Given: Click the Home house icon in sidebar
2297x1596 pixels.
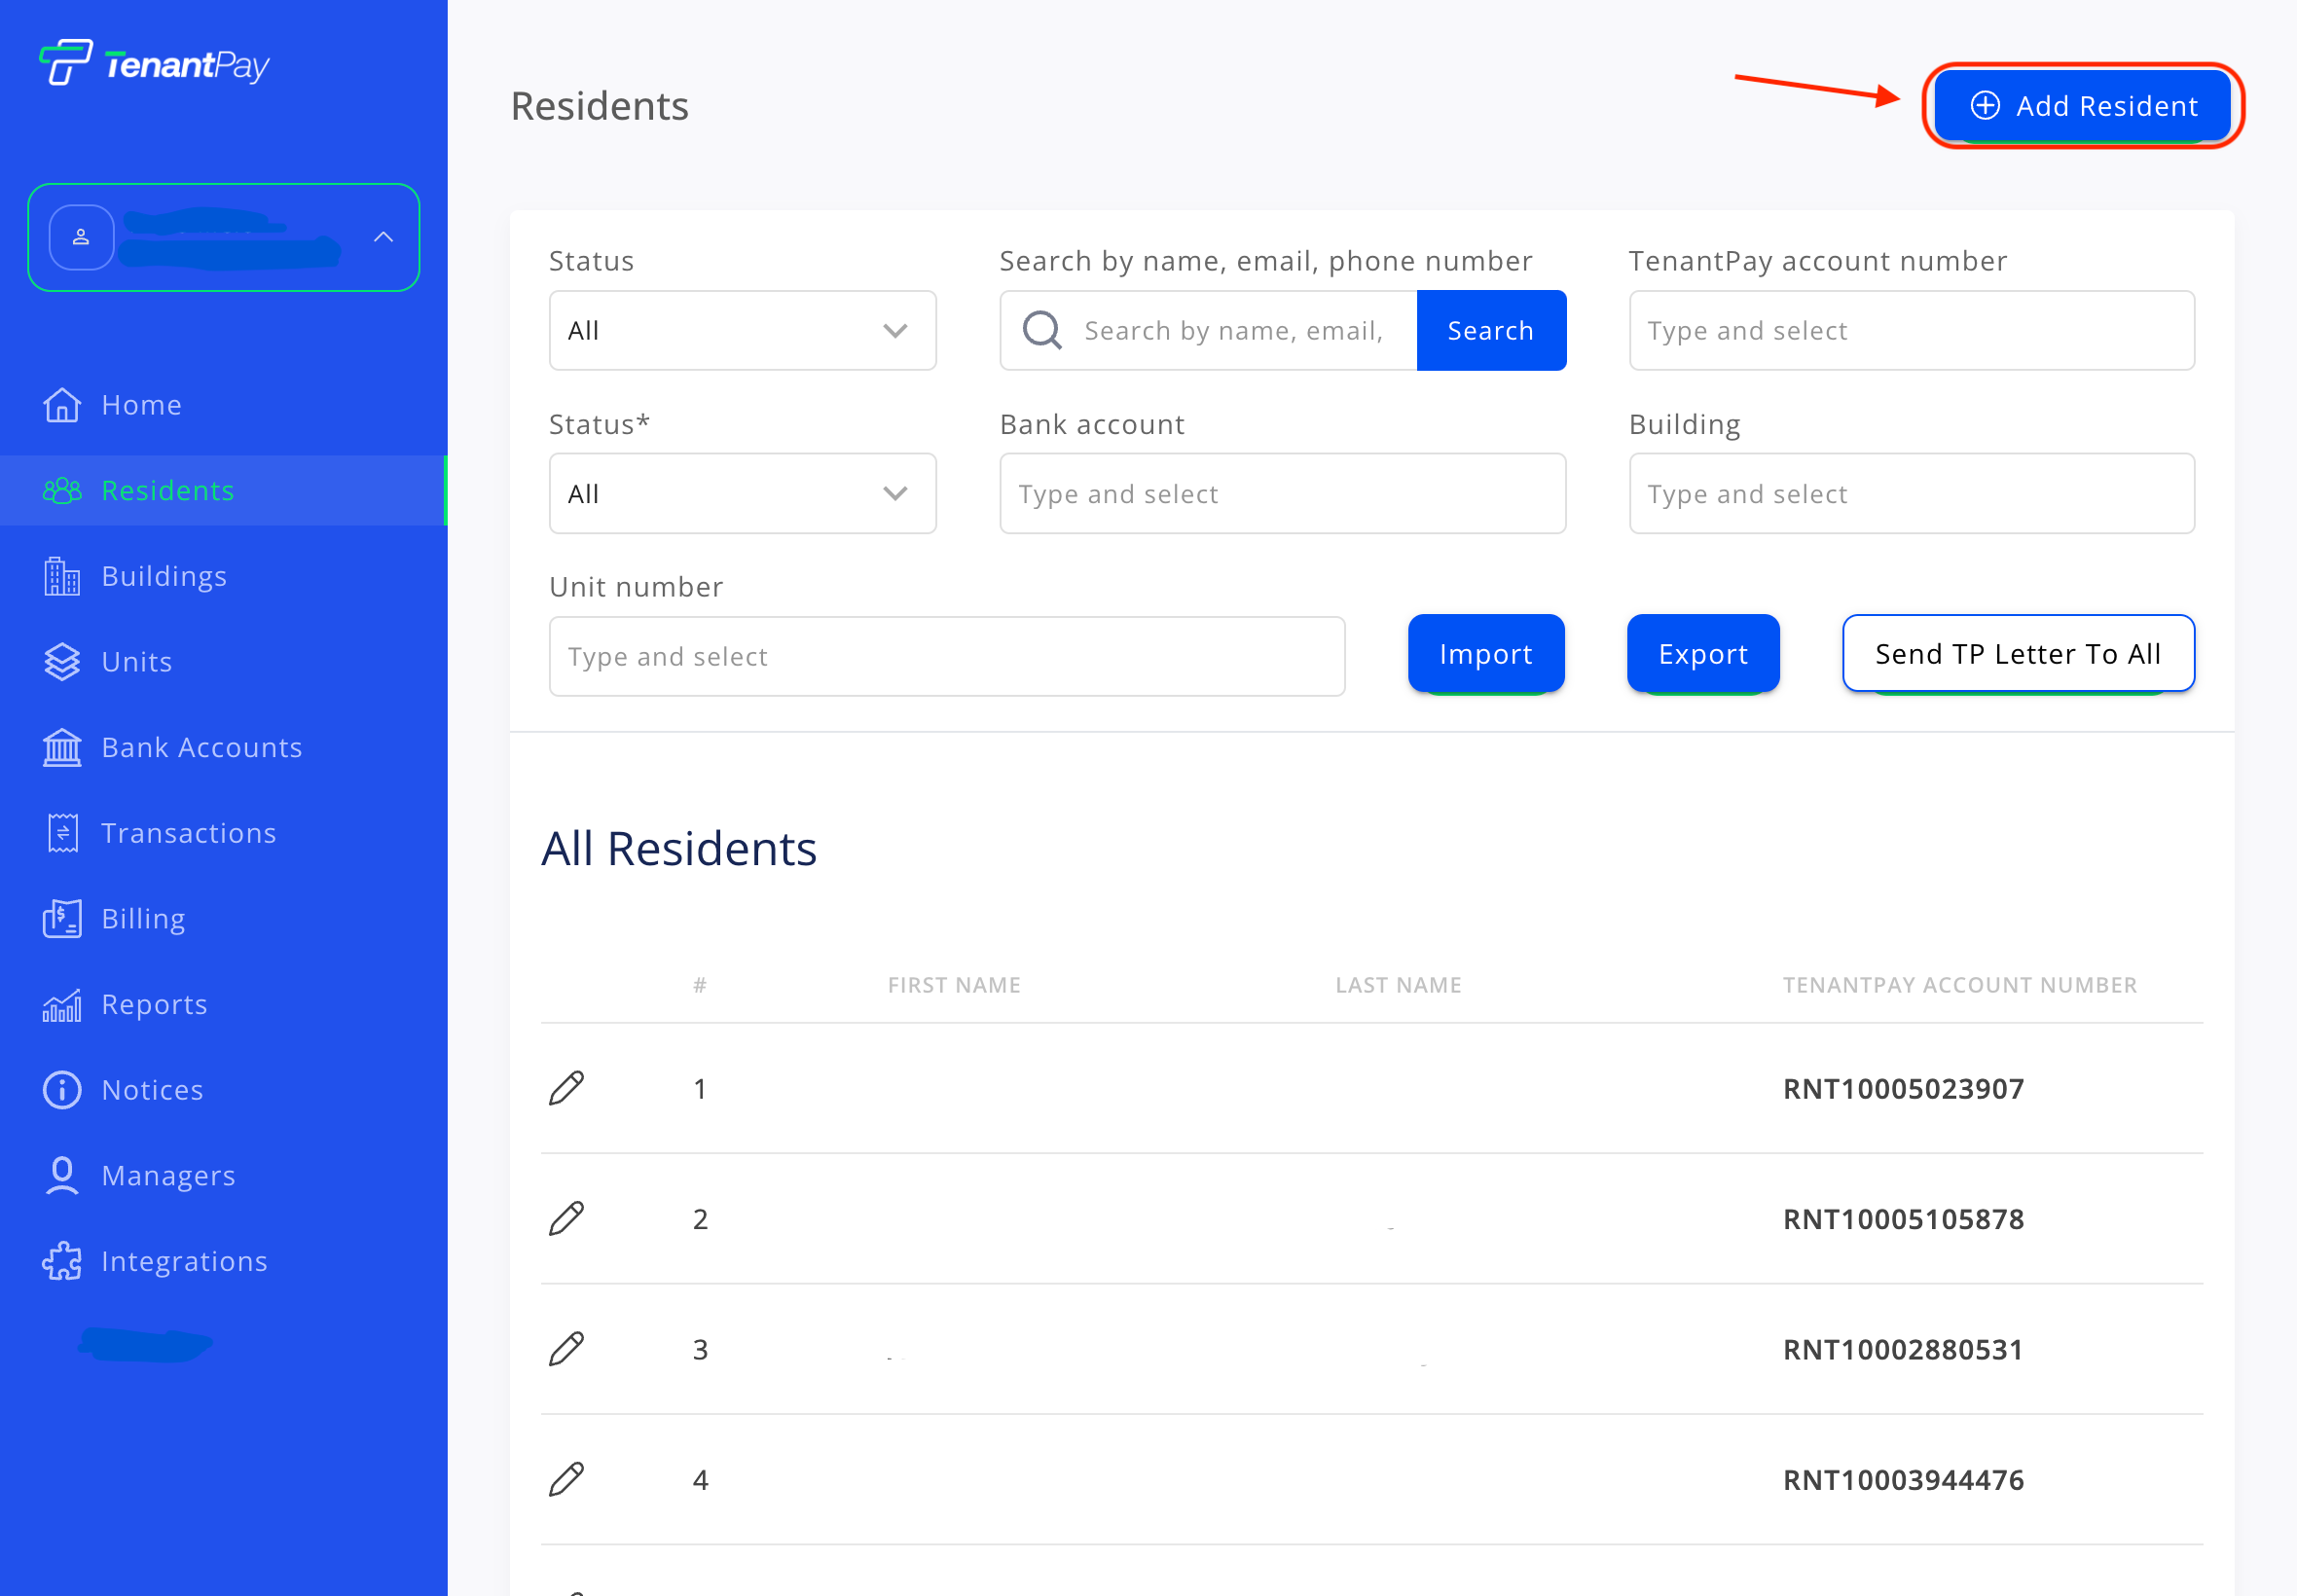Looking at the screenshot, I should click(62, 405).
